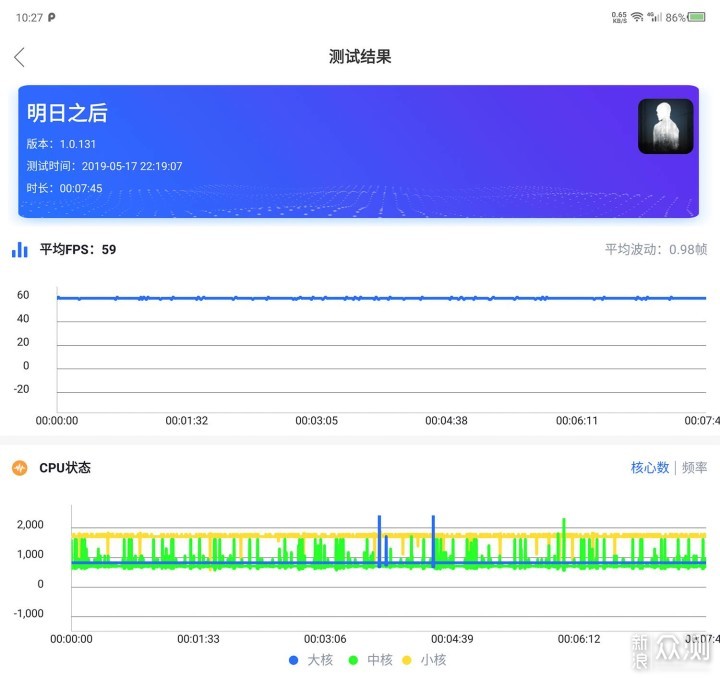Toggle the 中核 green legend dot
Image resolution: width=720 pixels, height=679 pixels.
[x=353, y=660]
